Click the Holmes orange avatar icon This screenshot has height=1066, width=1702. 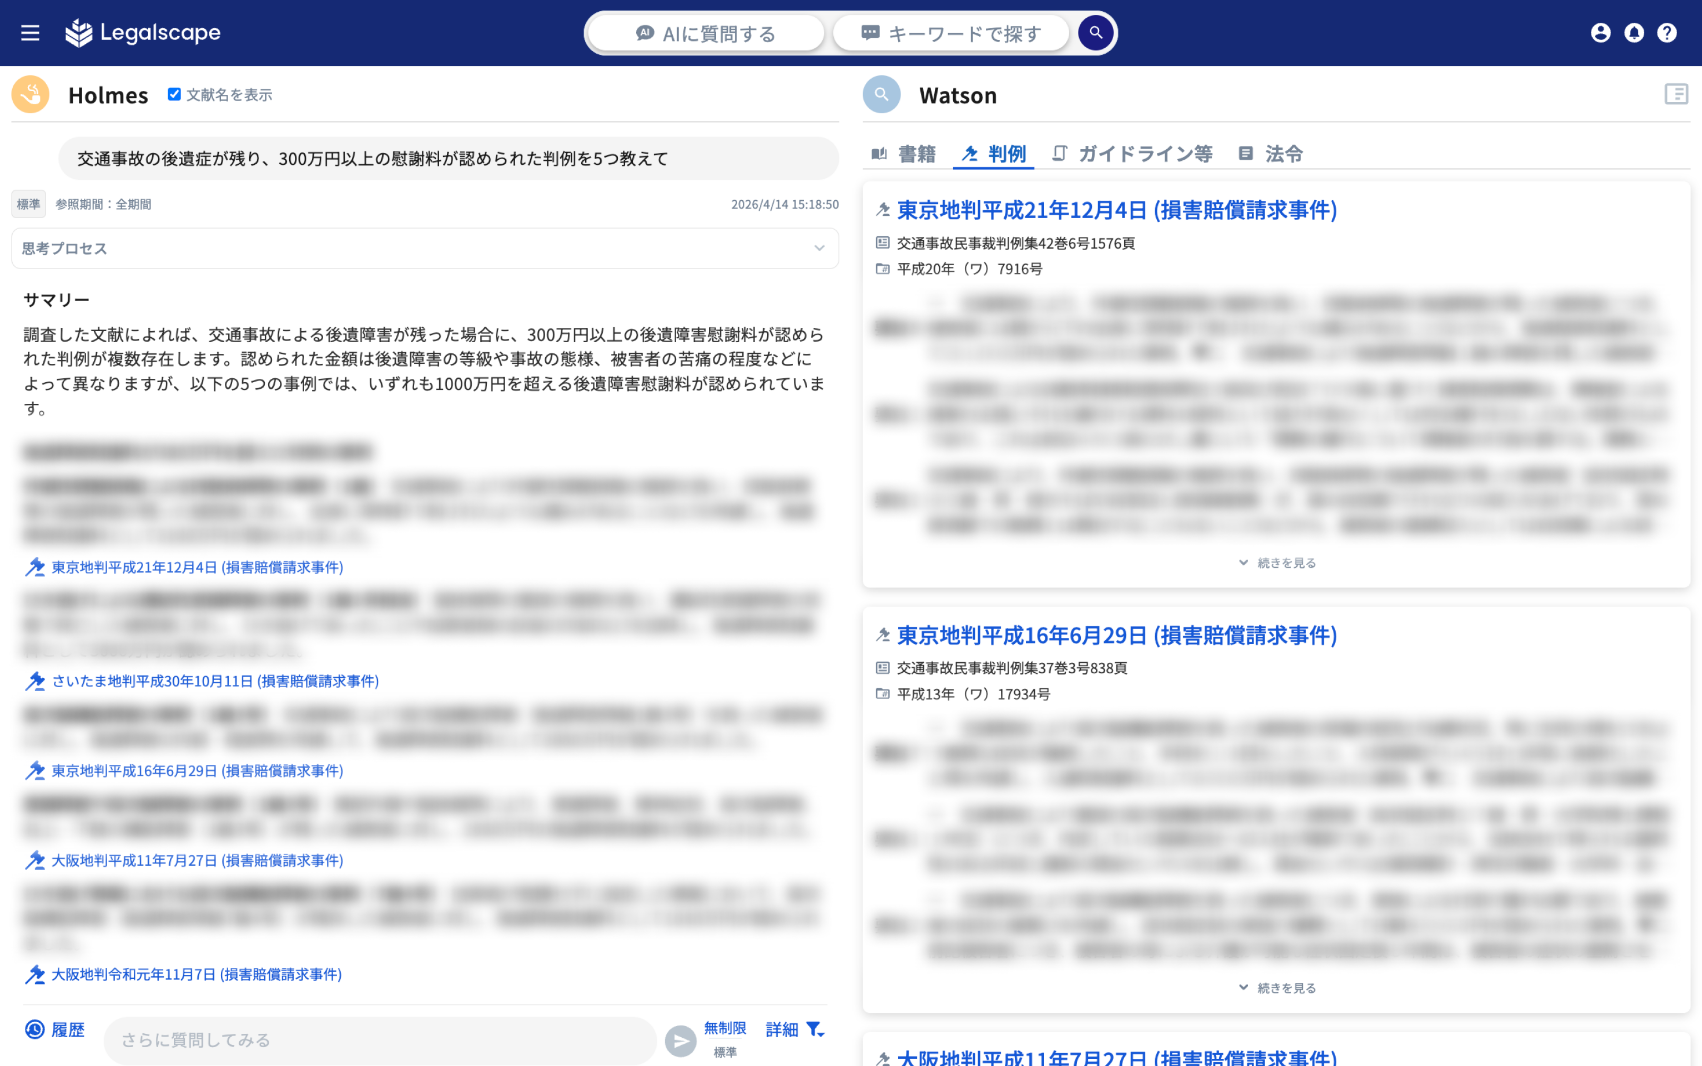tap(31, 95)
